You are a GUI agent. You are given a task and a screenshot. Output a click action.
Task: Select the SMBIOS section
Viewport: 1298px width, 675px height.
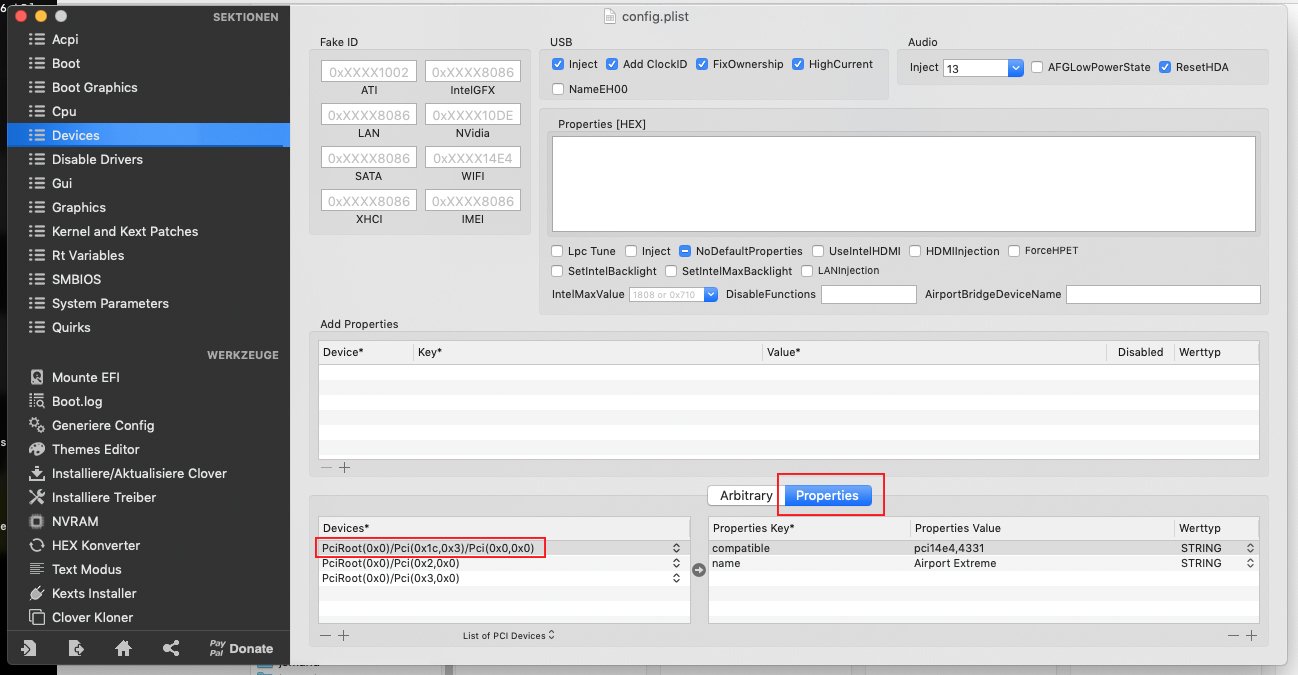(x=76, y=279)
